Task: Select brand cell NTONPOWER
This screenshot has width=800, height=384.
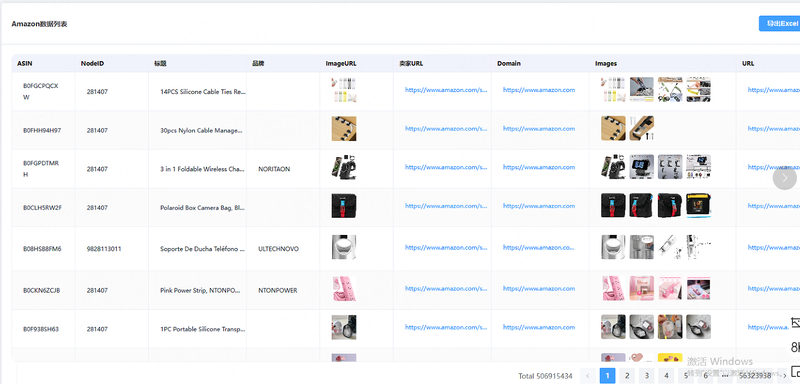Action: coord(278,291)
